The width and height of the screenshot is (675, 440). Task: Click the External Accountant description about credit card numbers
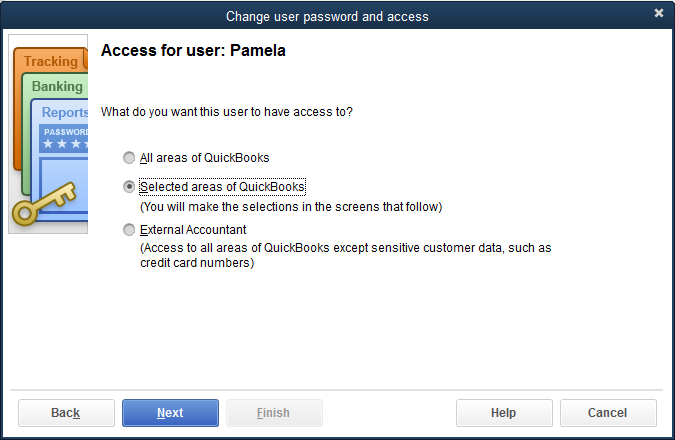pyautogui.click(x=346, y=255)
